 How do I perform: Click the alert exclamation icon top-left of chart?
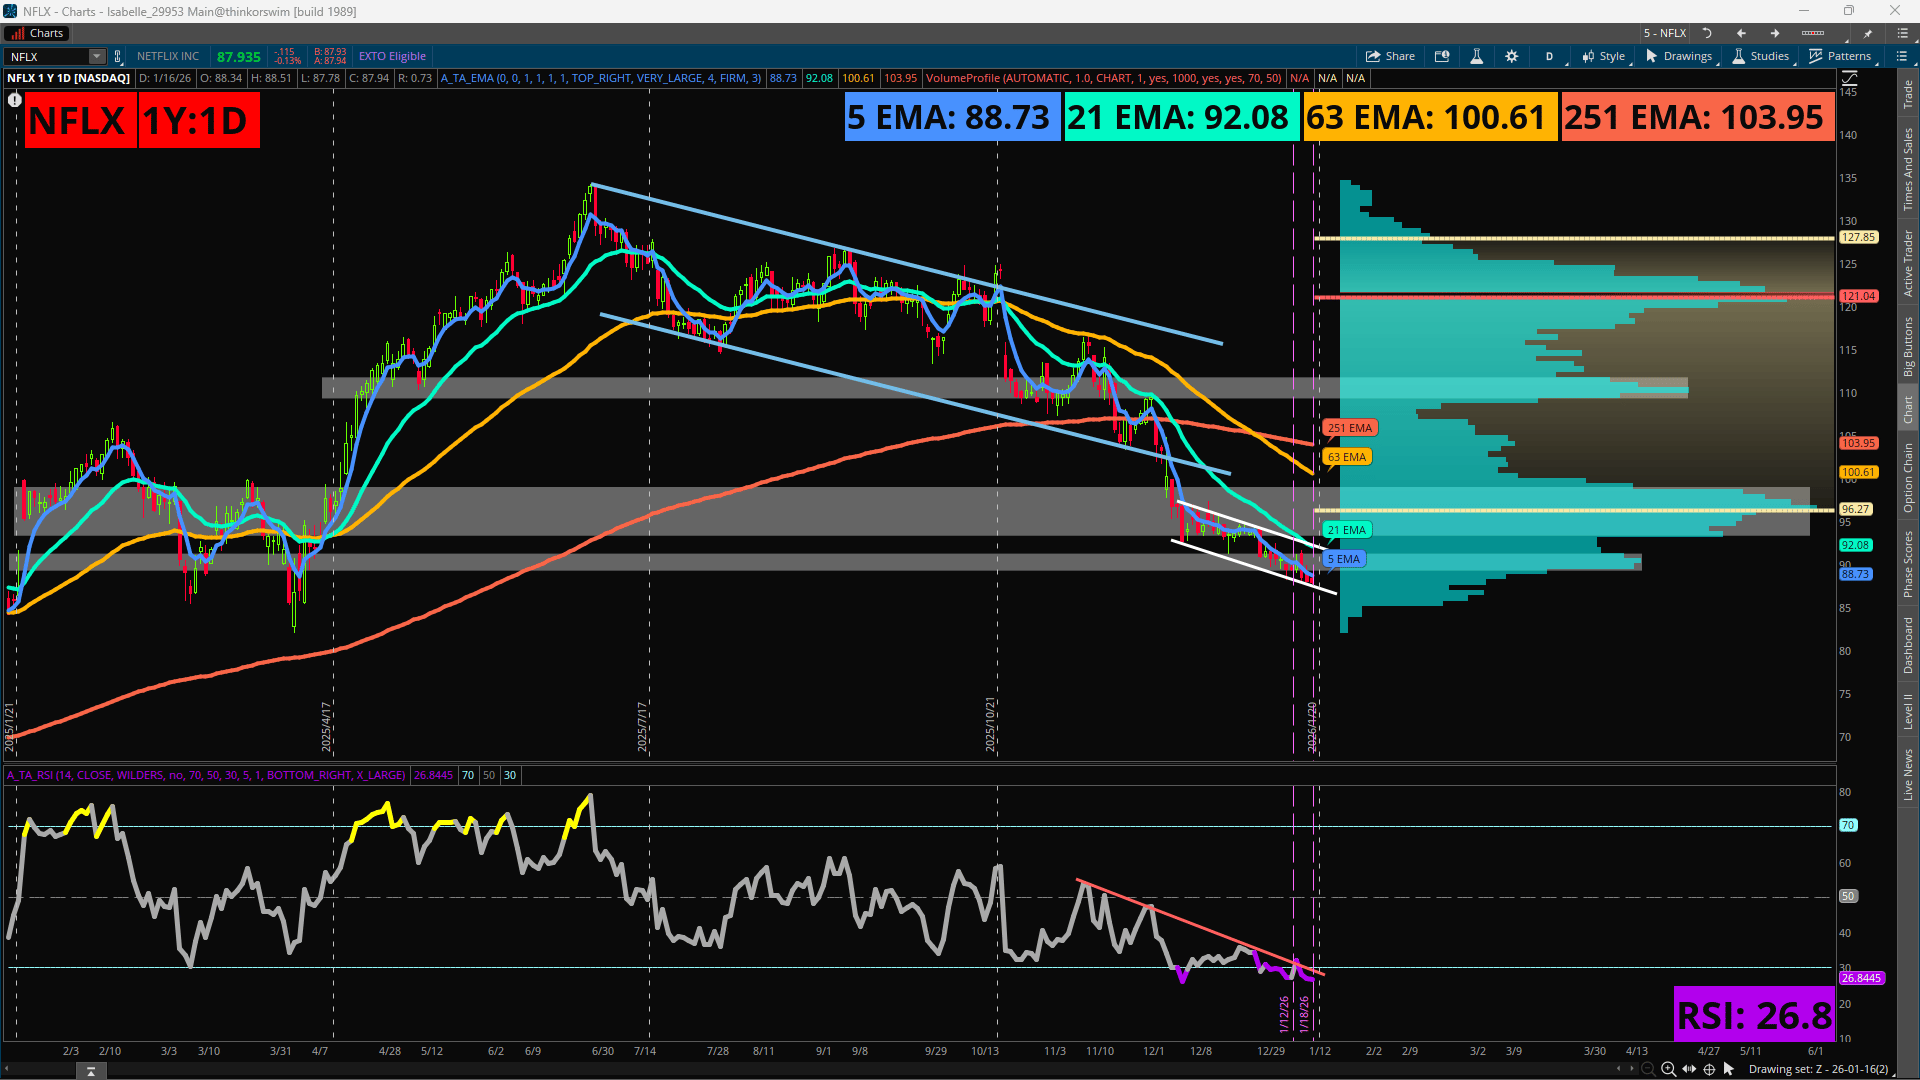(x=14, y=99)
